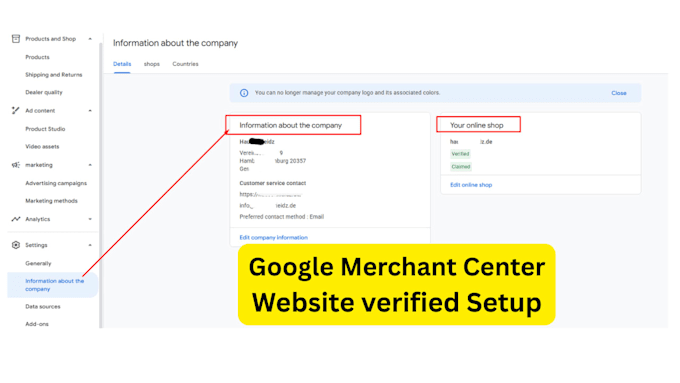Open Product Studio under Ad content
680x383 pixels.
(x=45, y=129)
